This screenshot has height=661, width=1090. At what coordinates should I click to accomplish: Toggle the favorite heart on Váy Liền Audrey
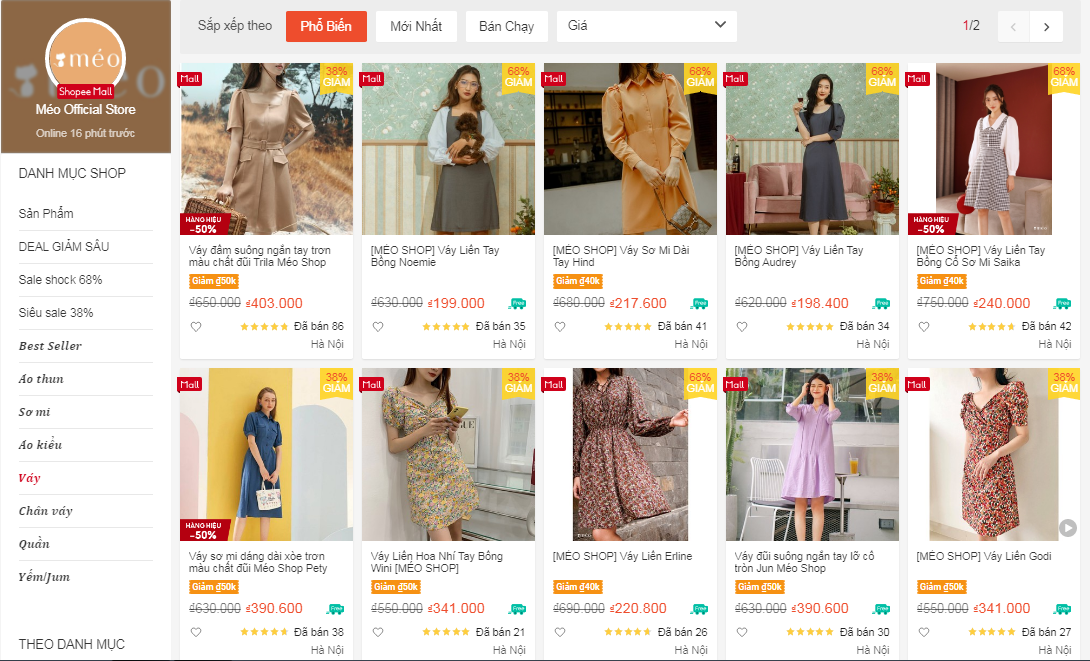(x=741, y=325)
